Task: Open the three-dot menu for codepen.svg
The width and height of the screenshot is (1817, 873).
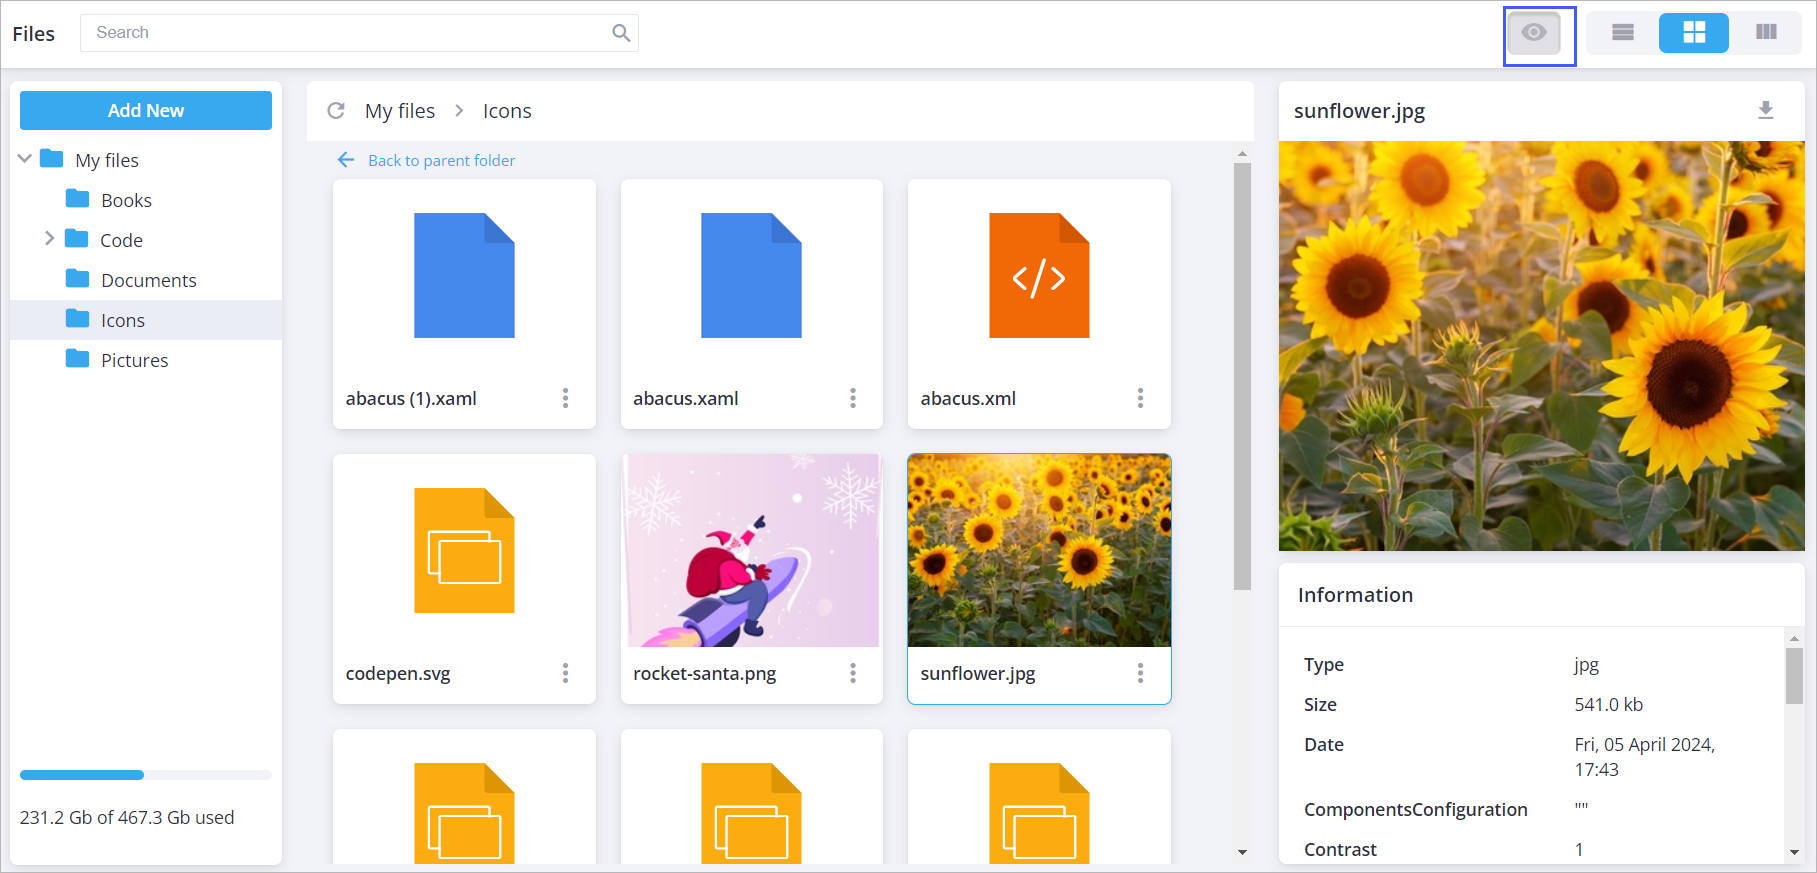Action: (565, 673)
